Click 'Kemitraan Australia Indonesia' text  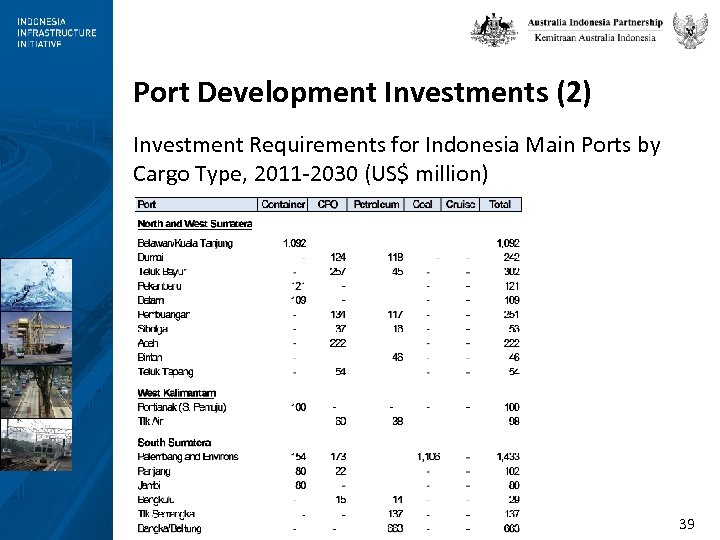(x=595, y=38)
